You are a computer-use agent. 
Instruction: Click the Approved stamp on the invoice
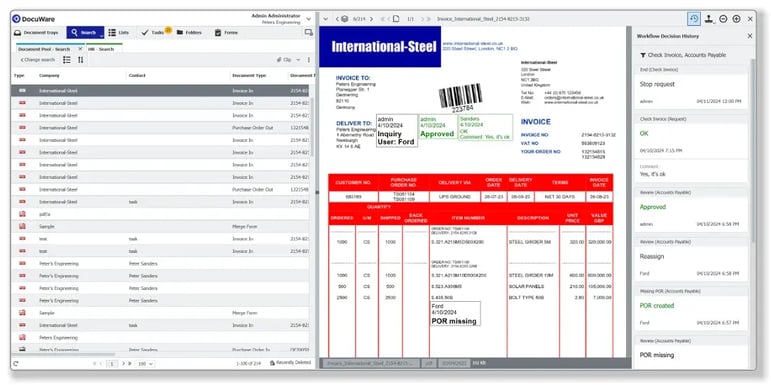pyautogui.click(x=437, y=127)
